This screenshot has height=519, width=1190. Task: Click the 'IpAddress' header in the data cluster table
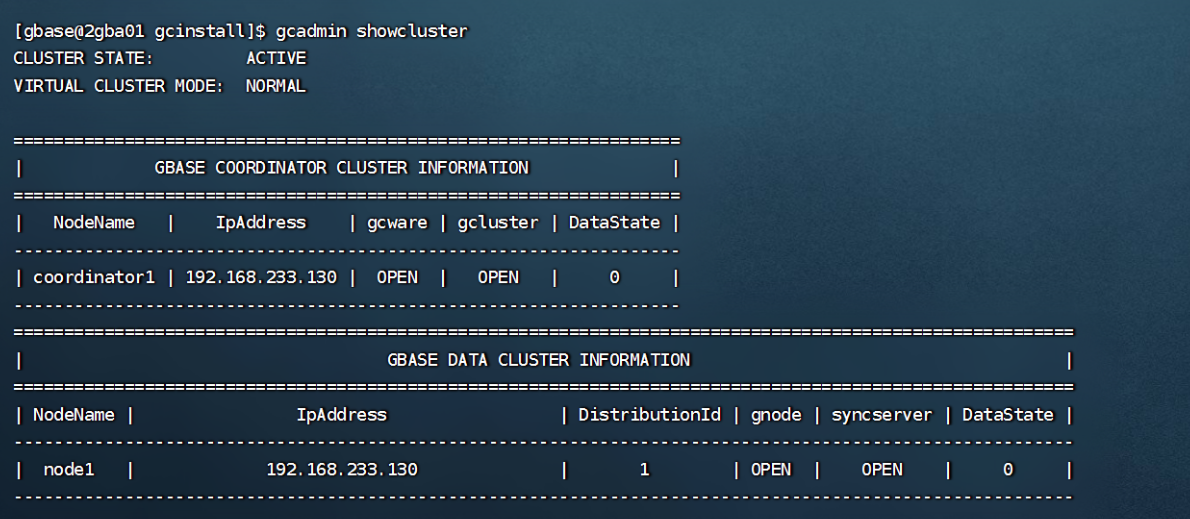pyautogui.click(x=342, y=414)
